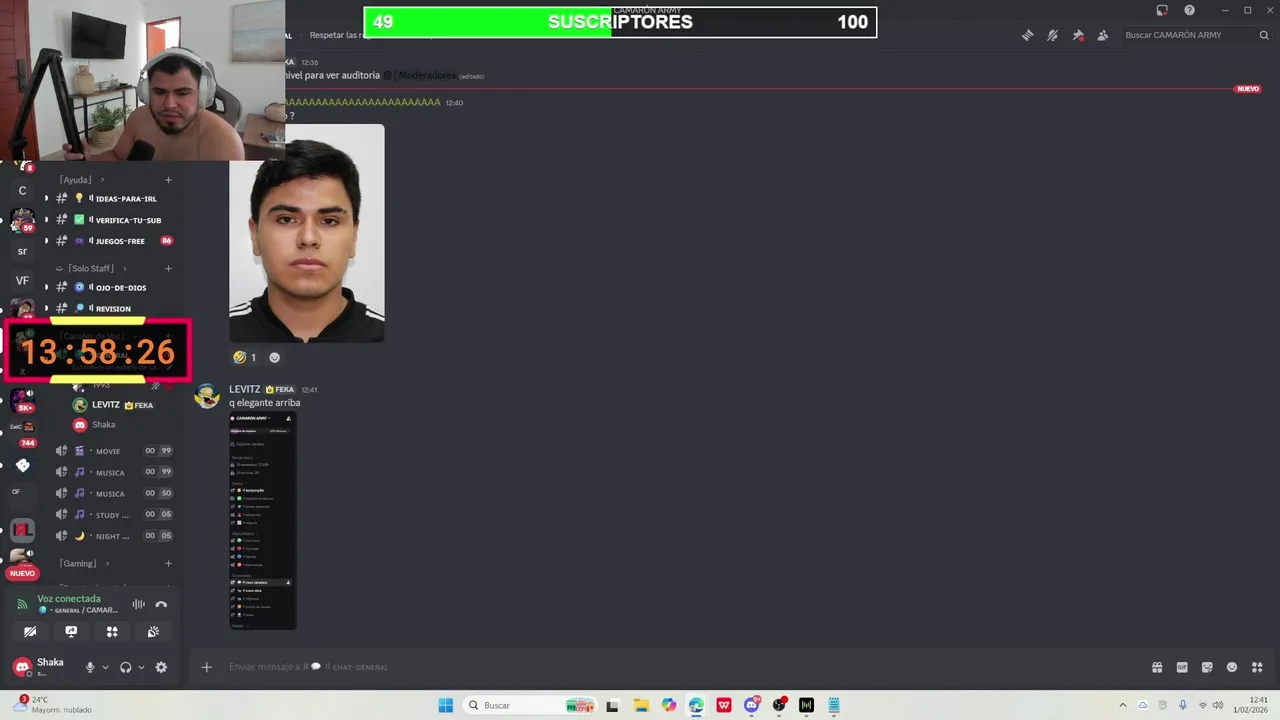Click Voz conectada status text
Screen dimensions: 1280x720
coord(69,599)
